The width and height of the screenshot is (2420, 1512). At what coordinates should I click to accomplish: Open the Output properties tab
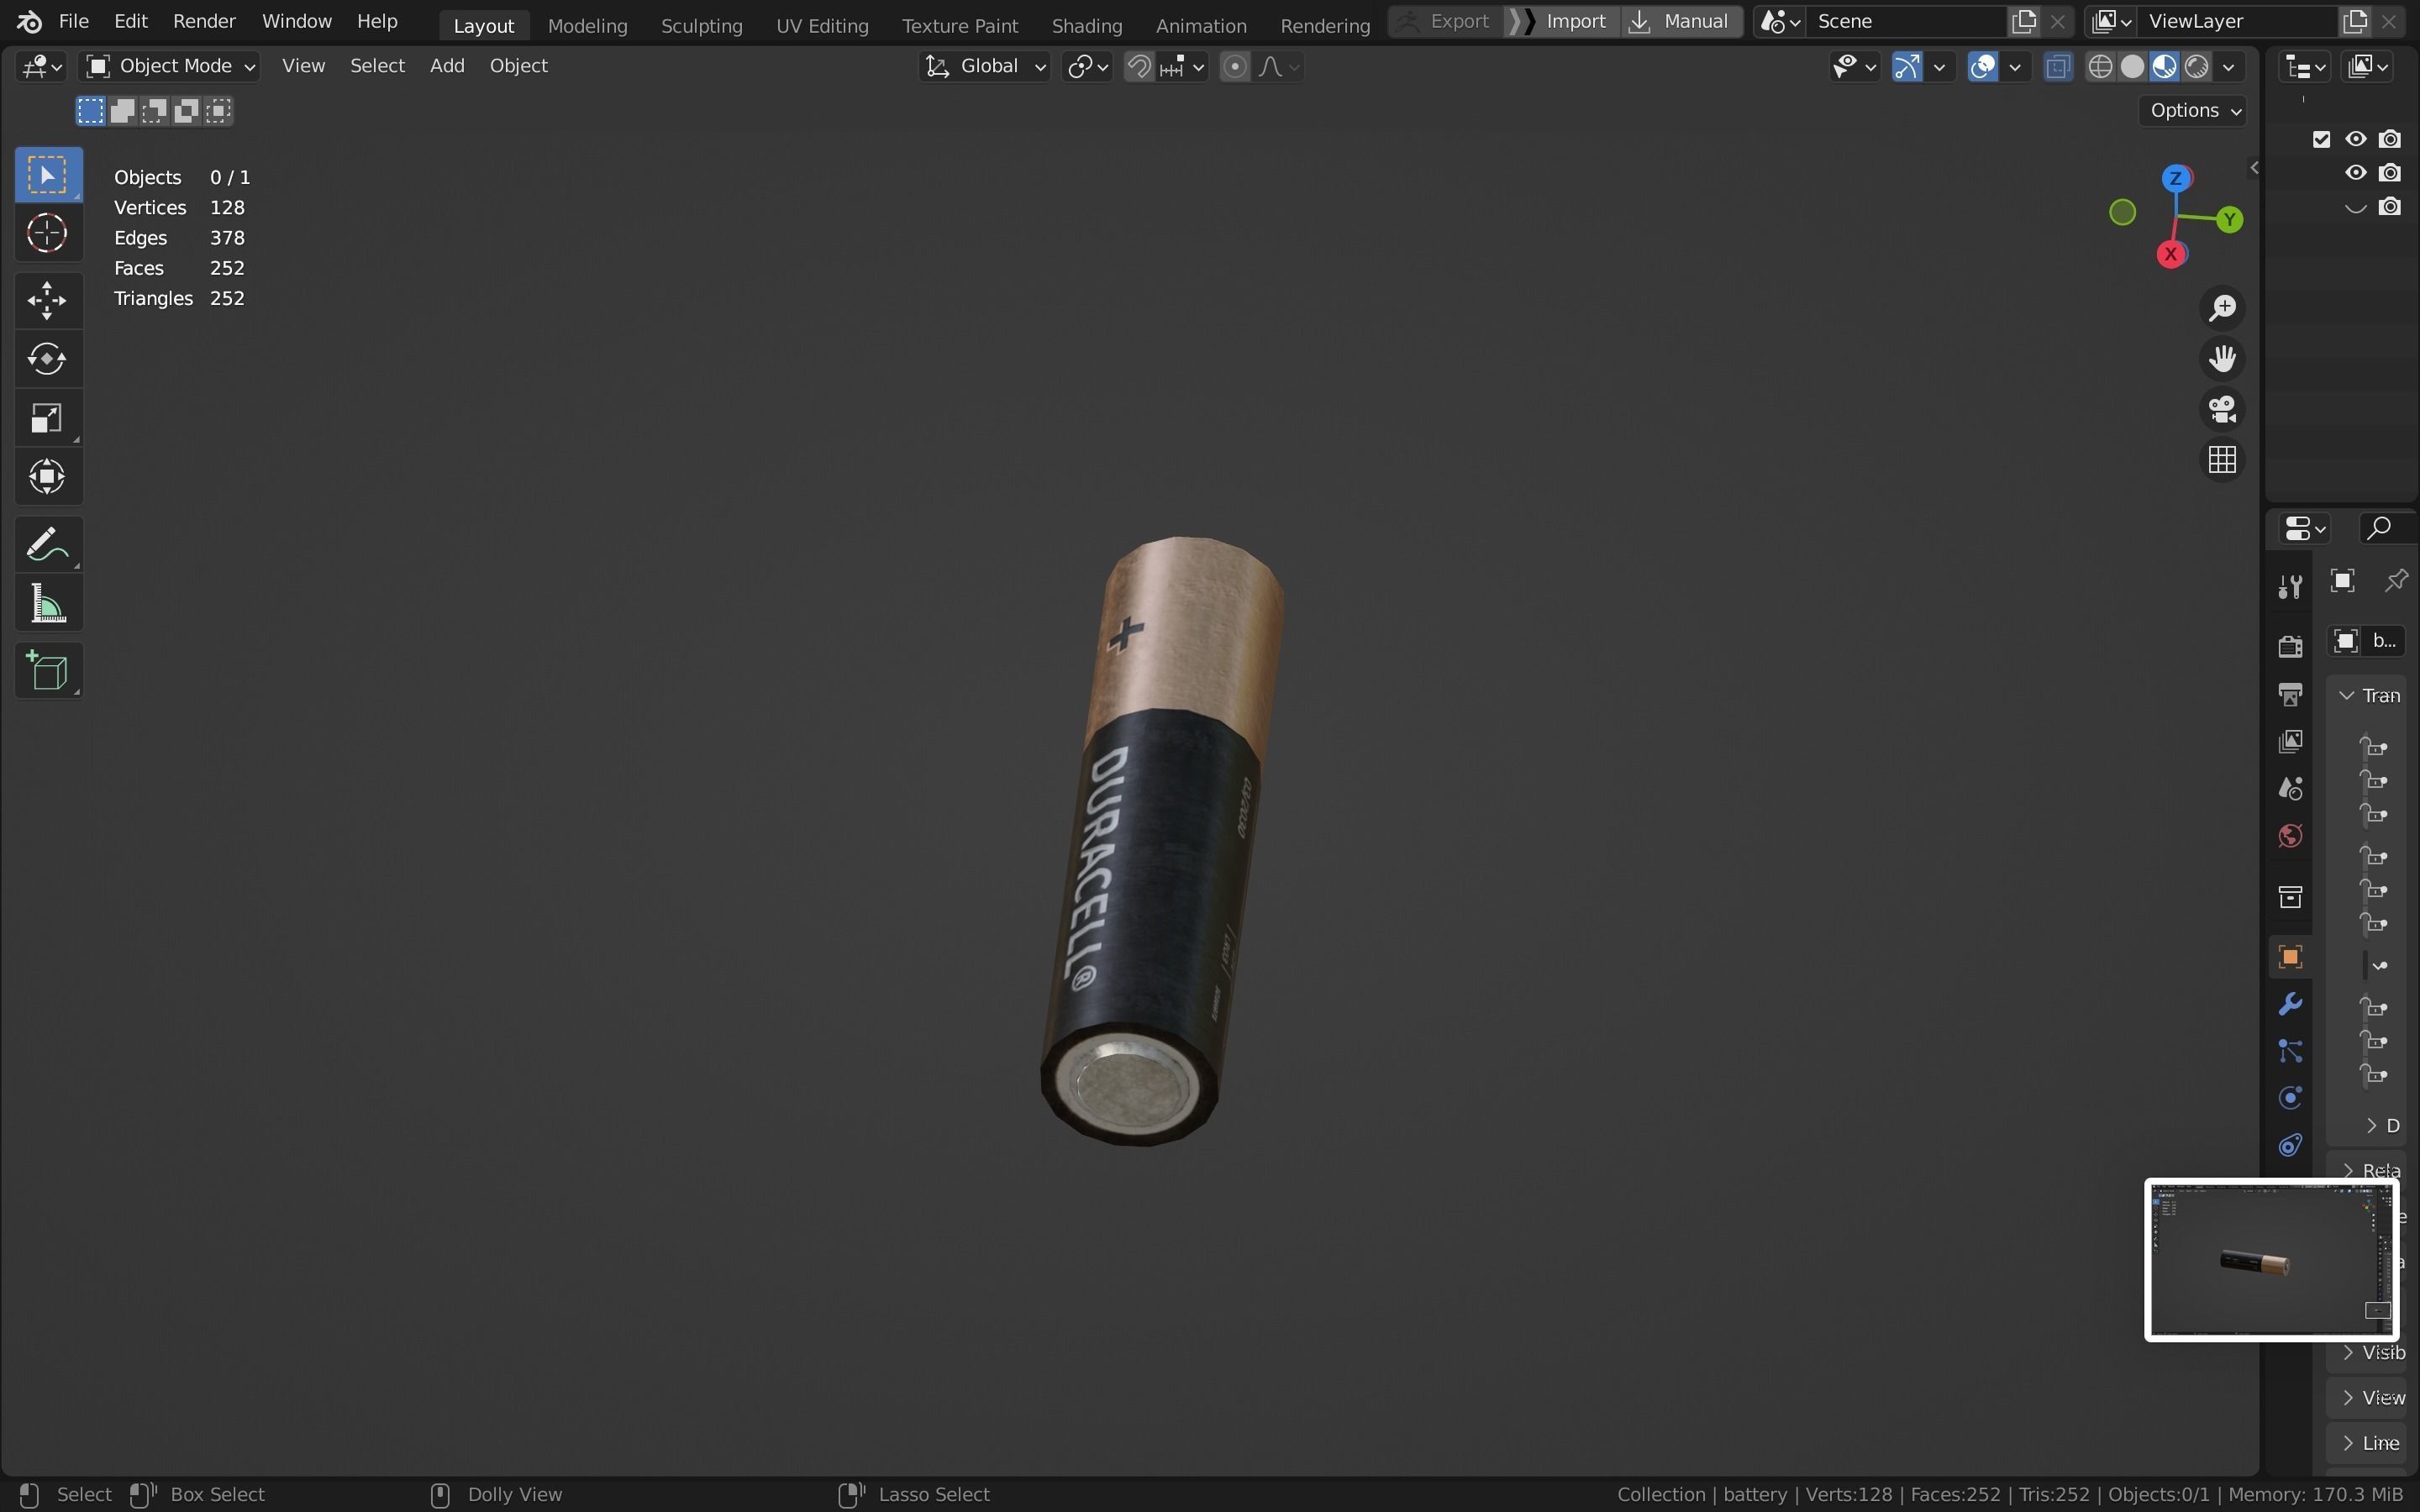coord(2289,694)
